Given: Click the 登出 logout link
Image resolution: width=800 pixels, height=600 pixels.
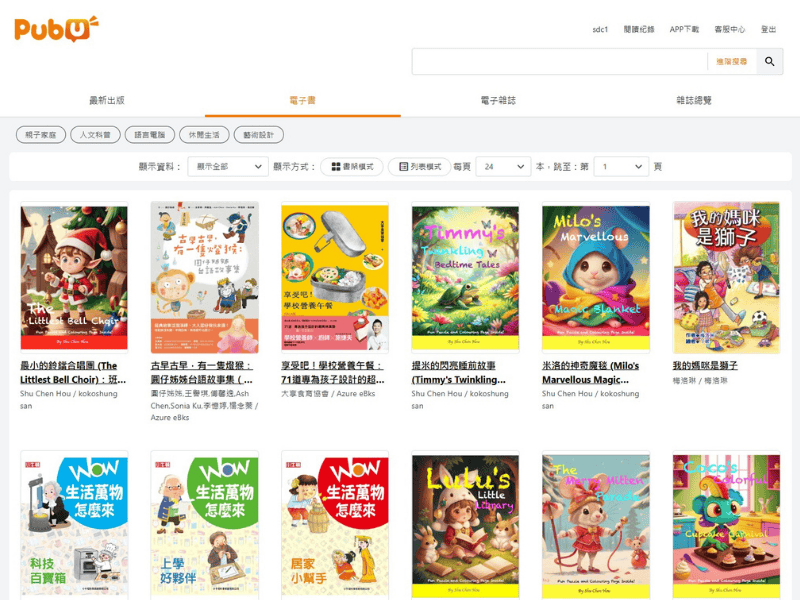Looking at the screenshot, I should [x=768, y=30].
